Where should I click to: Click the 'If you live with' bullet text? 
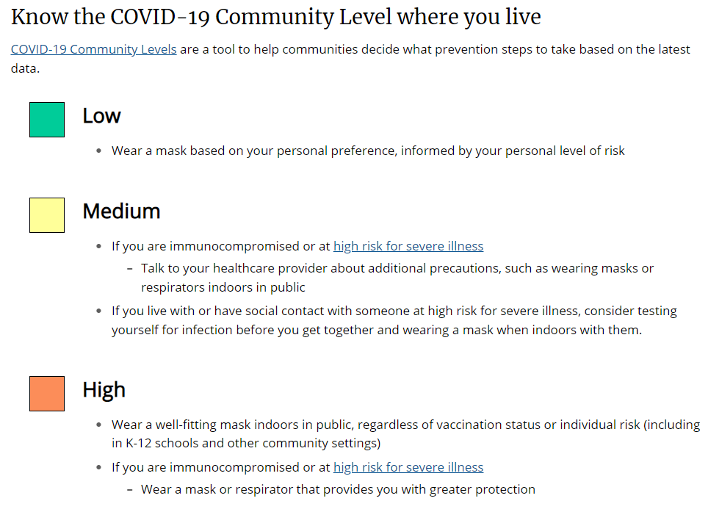(394, 311)
